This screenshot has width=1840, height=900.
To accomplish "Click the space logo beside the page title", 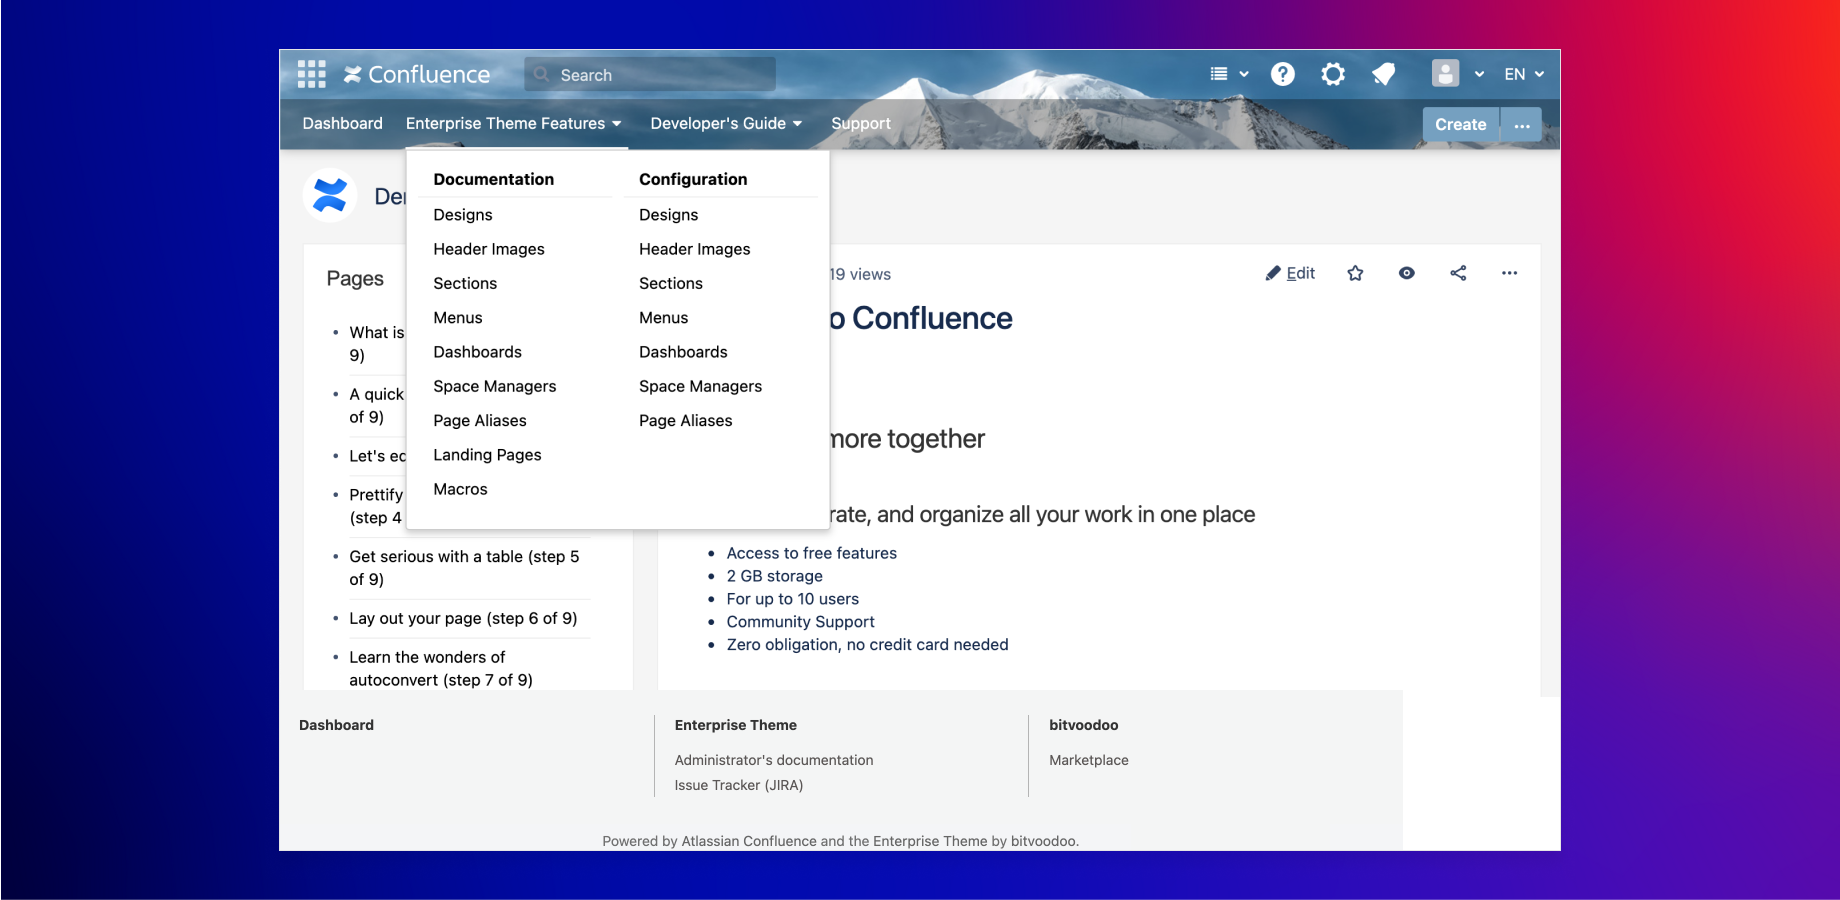I will (x=330, y=195).
